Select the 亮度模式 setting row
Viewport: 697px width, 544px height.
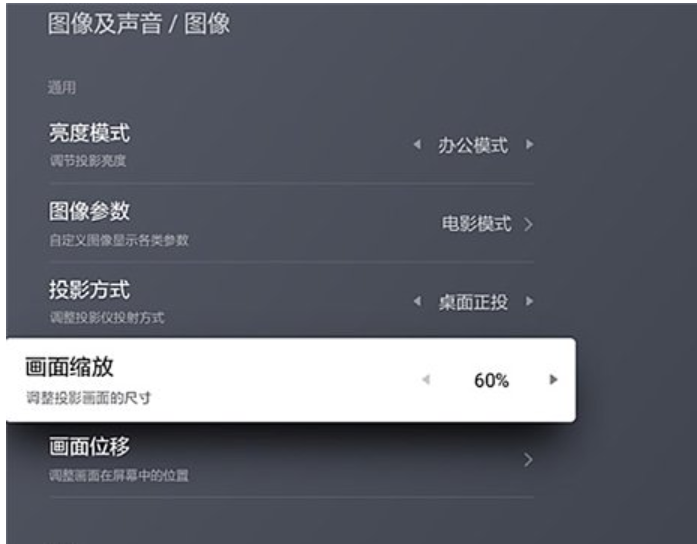[292, 146]
